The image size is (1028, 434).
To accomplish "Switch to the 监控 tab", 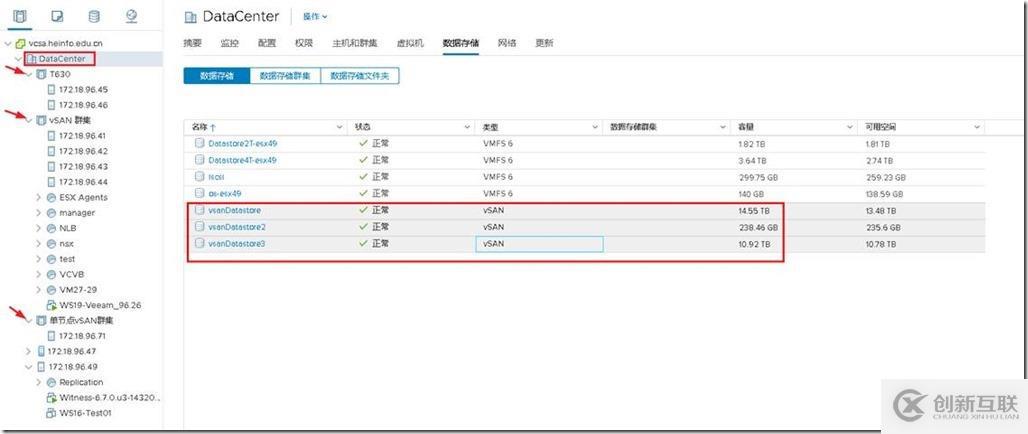I will pyautogui.click(x=230, y=43).
